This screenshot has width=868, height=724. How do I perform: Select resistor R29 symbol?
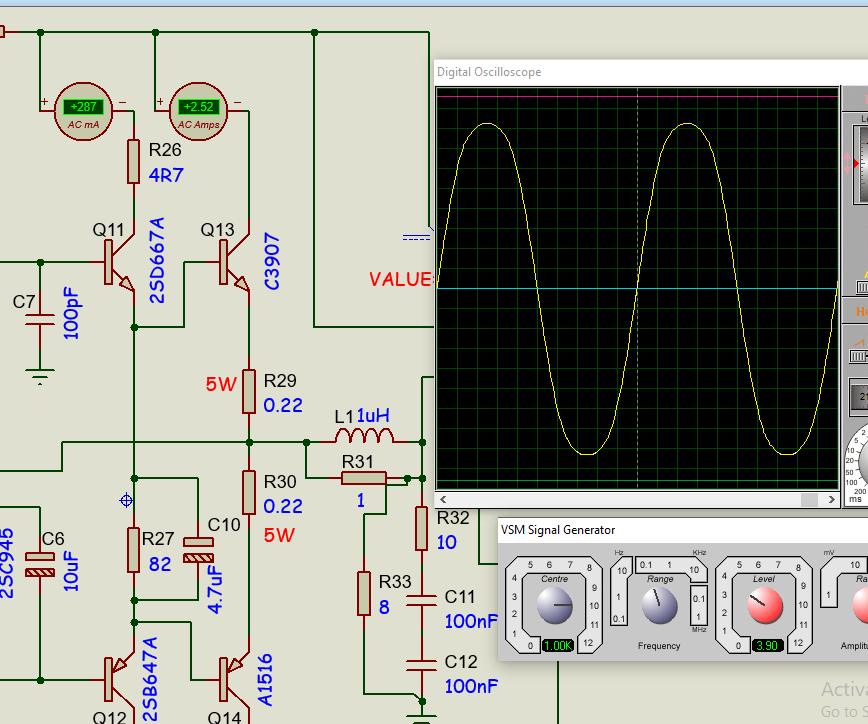249,392
